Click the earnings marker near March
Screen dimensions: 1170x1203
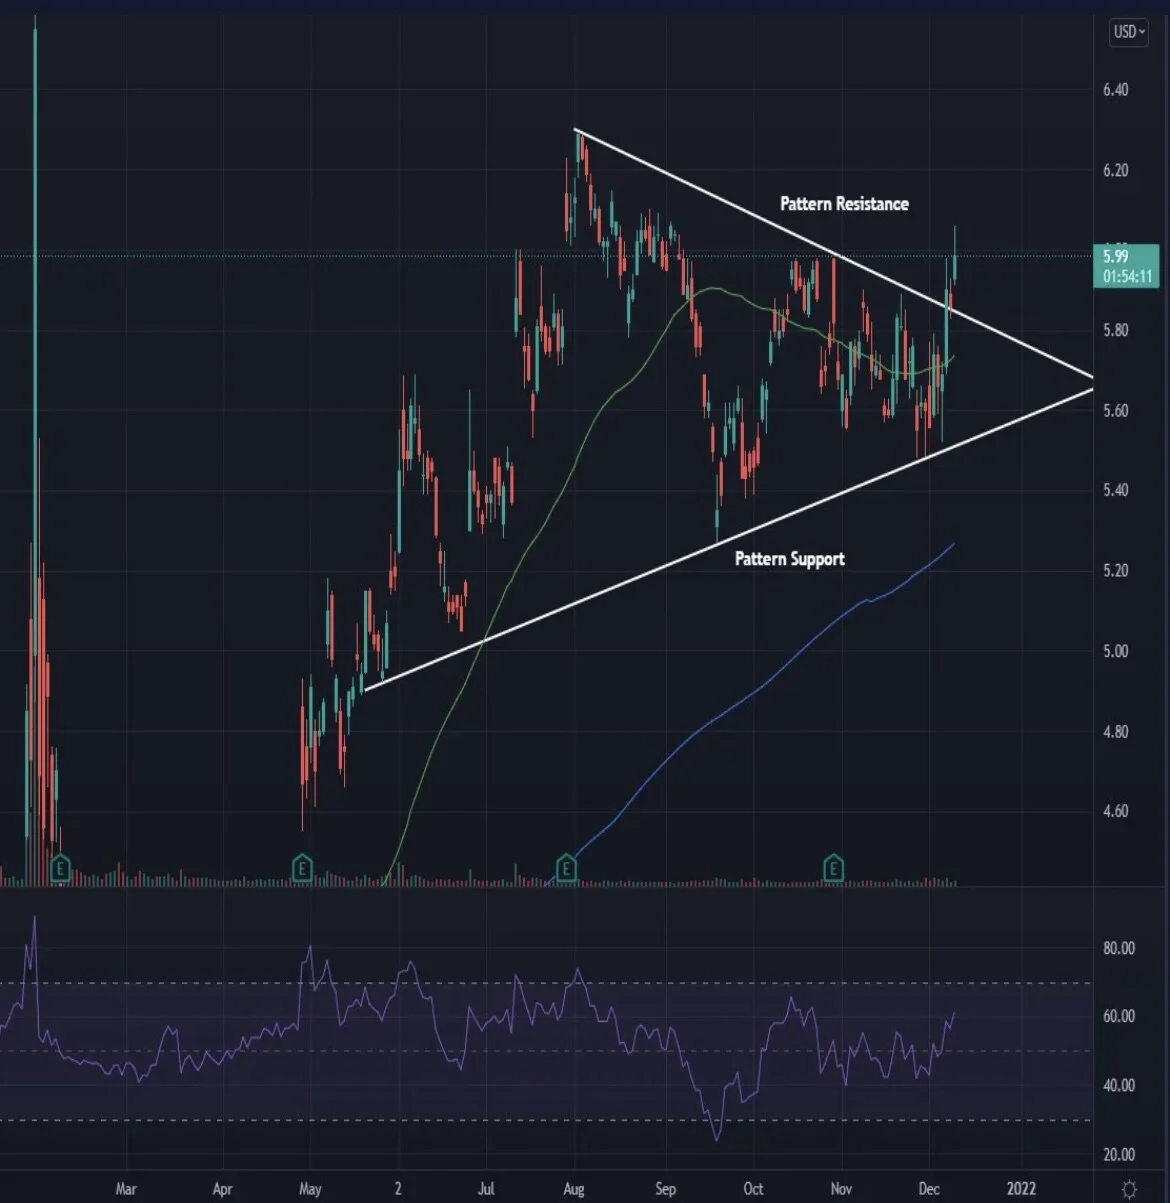click(x=60, y=868)
